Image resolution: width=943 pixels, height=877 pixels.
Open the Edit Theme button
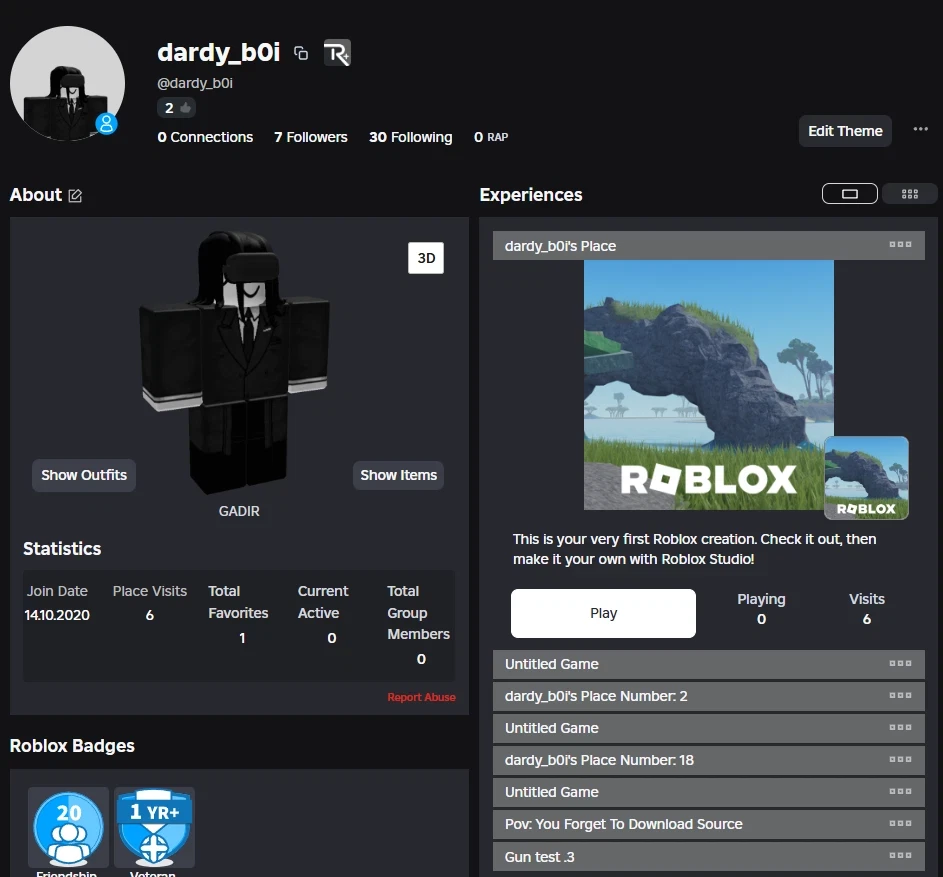click(x=845, y=131)
